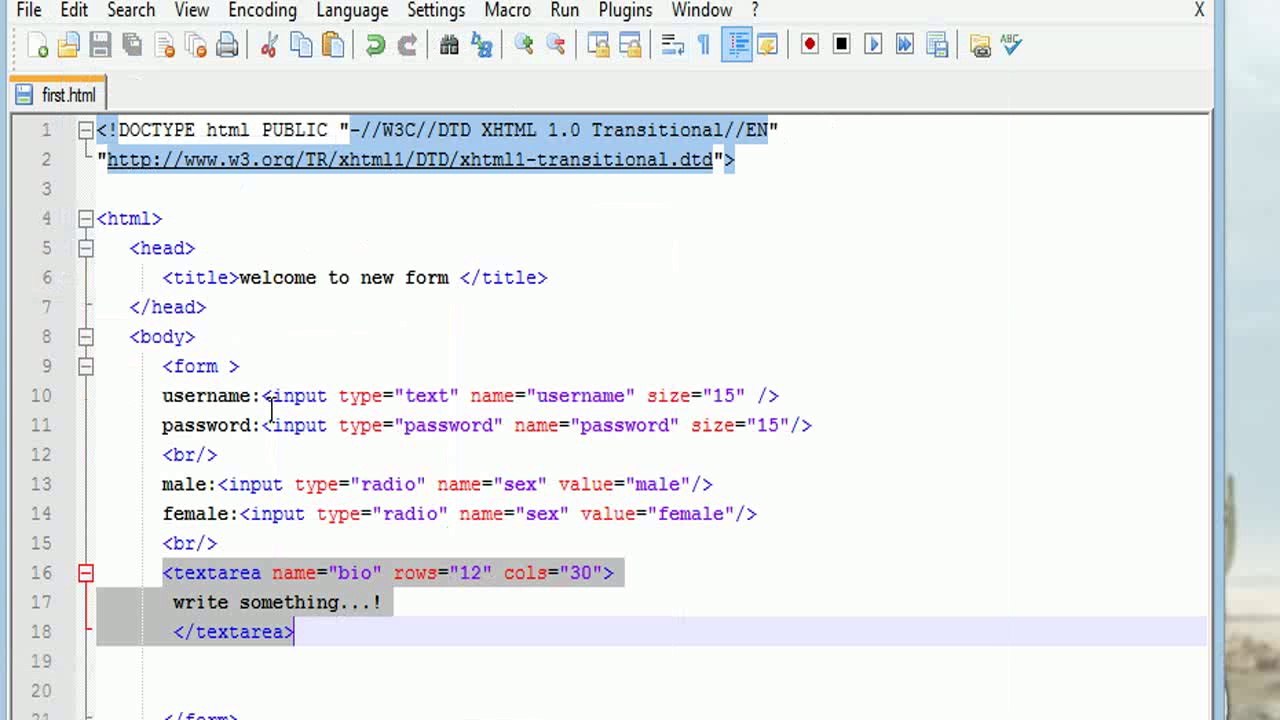
Task: Play back the recorded macro
Action: [873, 45]
